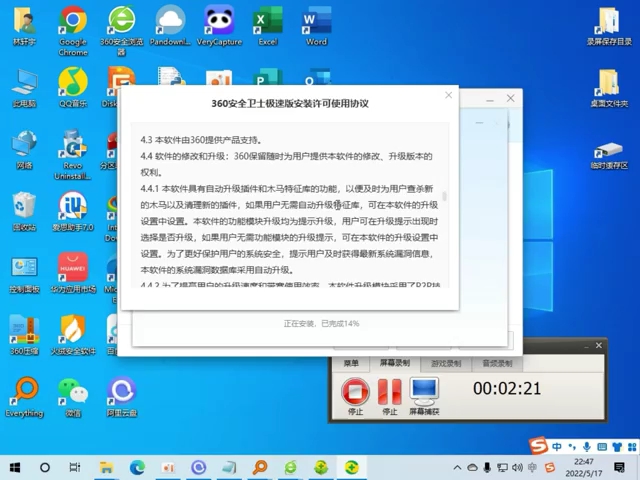This screenshot has height=480, width=640.
Task: Open File Explorer from the taskbar
Action: 107,467
